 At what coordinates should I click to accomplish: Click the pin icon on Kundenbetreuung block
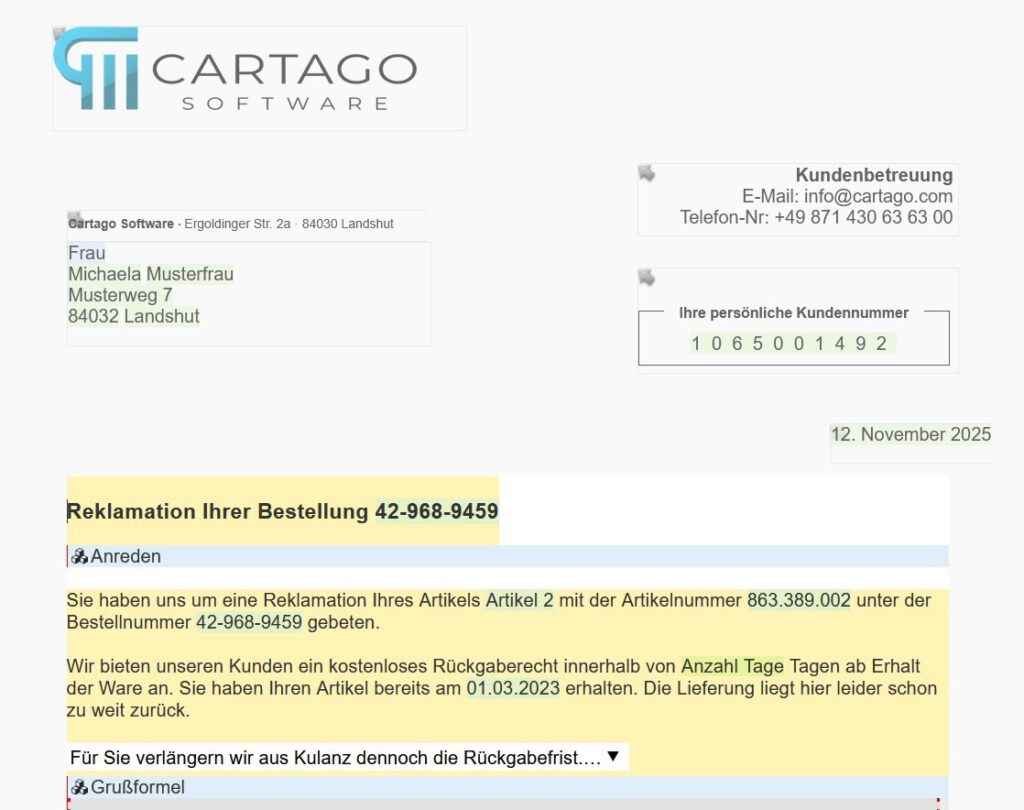pos(647,173)
